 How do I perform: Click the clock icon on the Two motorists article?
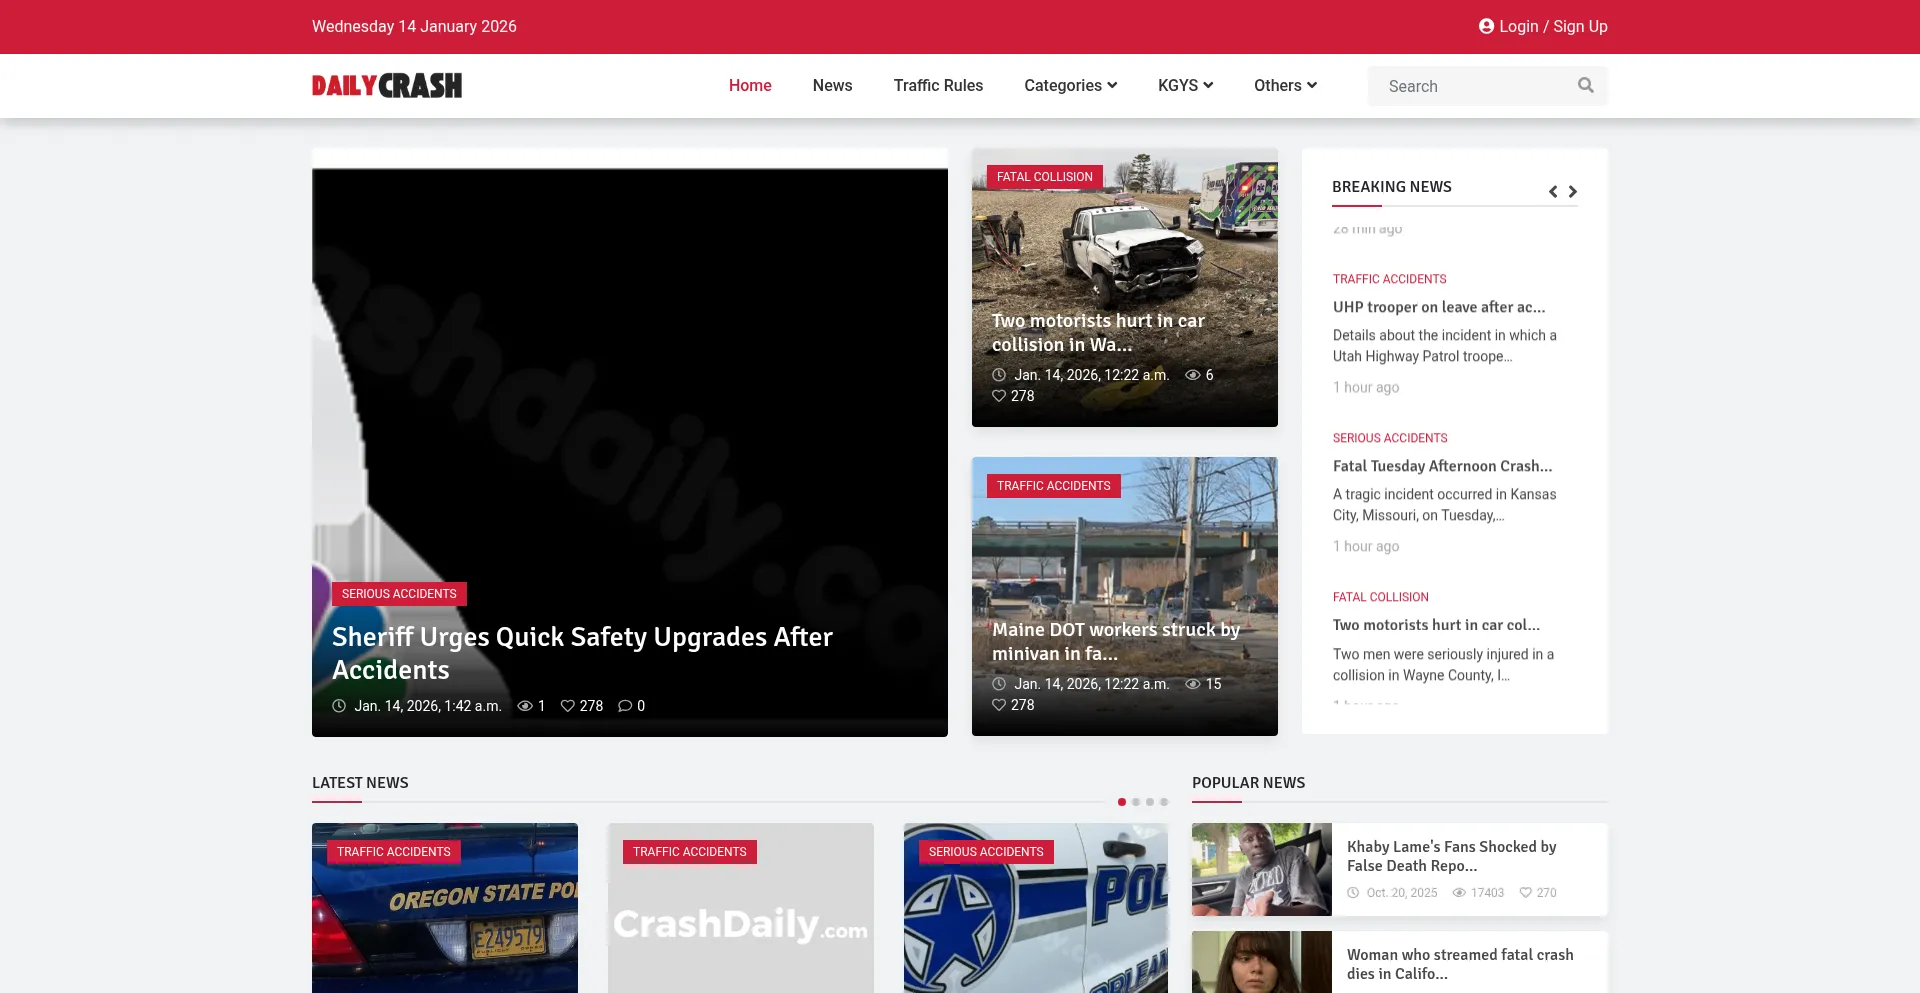(x=999, y=375)
